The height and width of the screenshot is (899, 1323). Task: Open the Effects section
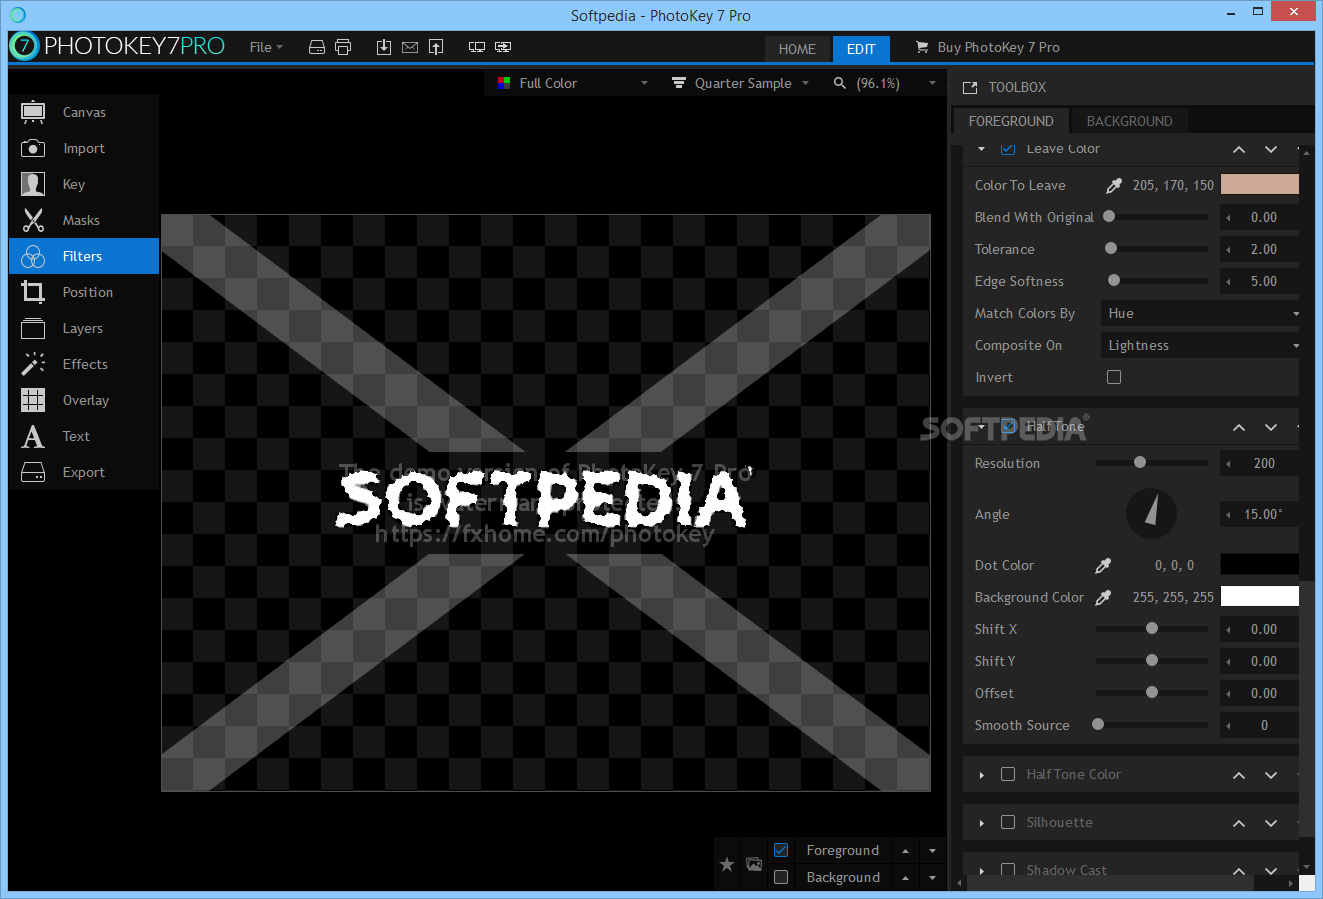(84, 364)
